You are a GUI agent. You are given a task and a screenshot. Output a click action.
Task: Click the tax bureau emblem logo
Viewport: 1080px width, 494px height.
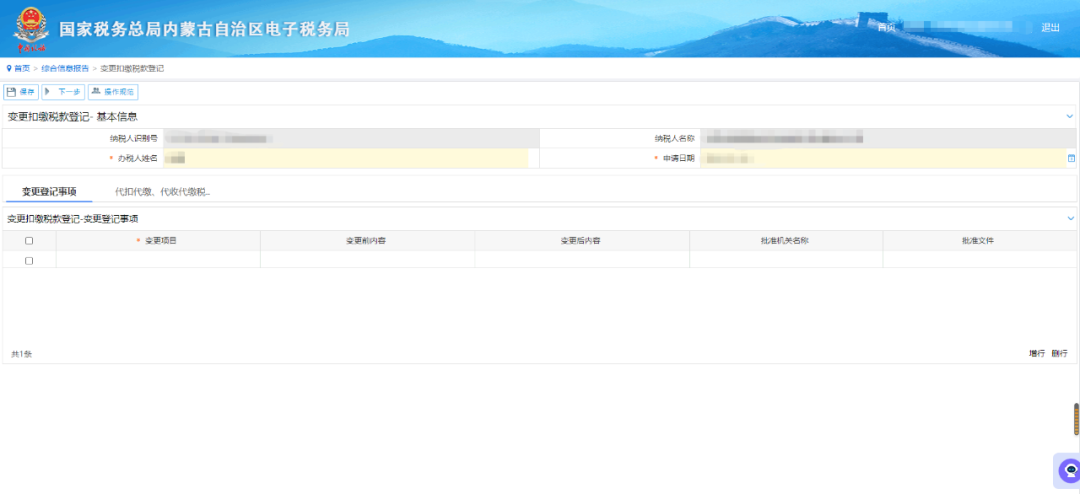coord(29,28)
